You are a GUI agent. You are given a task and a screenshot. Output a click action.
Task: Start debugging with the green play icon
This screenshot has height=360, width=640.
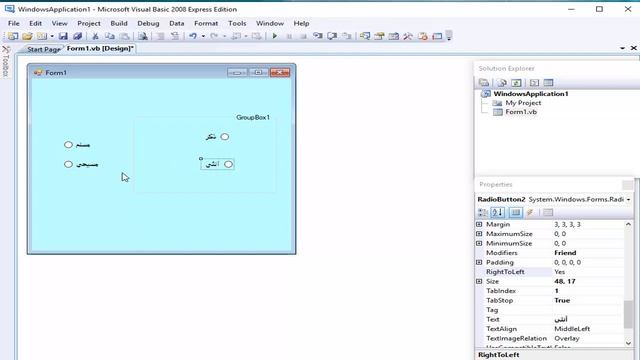coord(275,36)
